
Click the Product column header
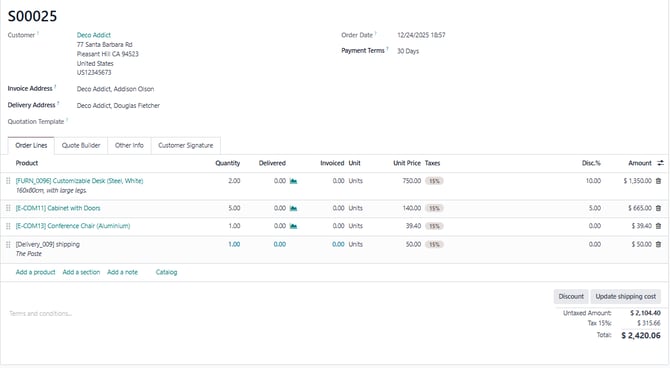point(27,163)
